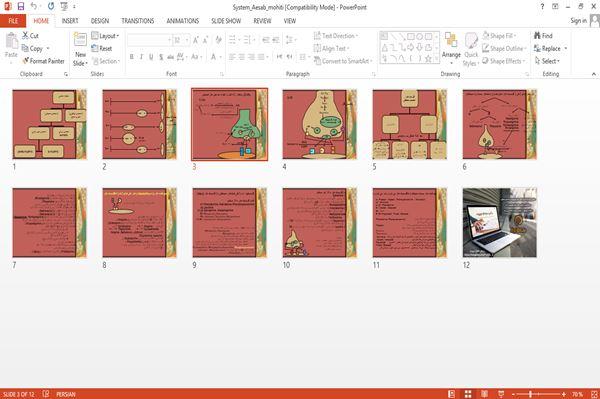This screenshot has height=399, width=600.
Task: Select slide 6 thumbnail
Action: click(499, 124)
